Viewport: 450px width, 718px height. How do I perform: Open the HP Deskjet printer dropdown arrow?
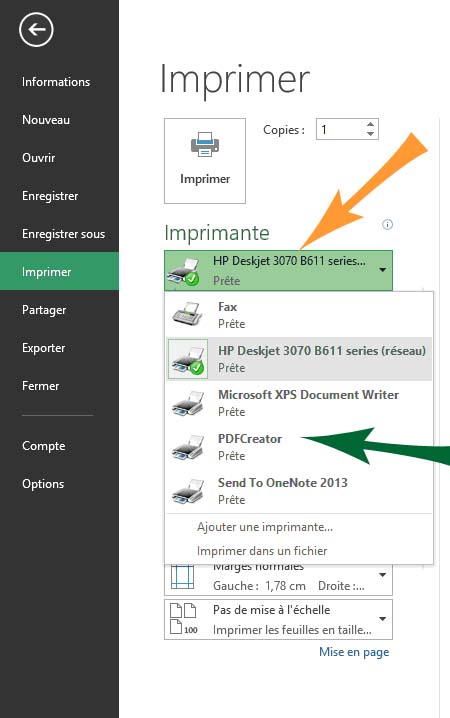point(383,270)
